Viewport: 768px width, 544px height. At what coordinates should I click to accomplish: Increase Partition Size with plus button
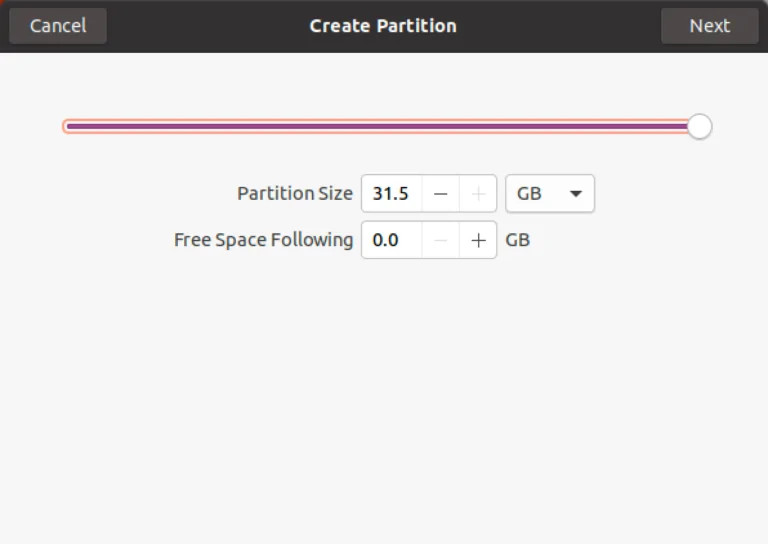479,194
